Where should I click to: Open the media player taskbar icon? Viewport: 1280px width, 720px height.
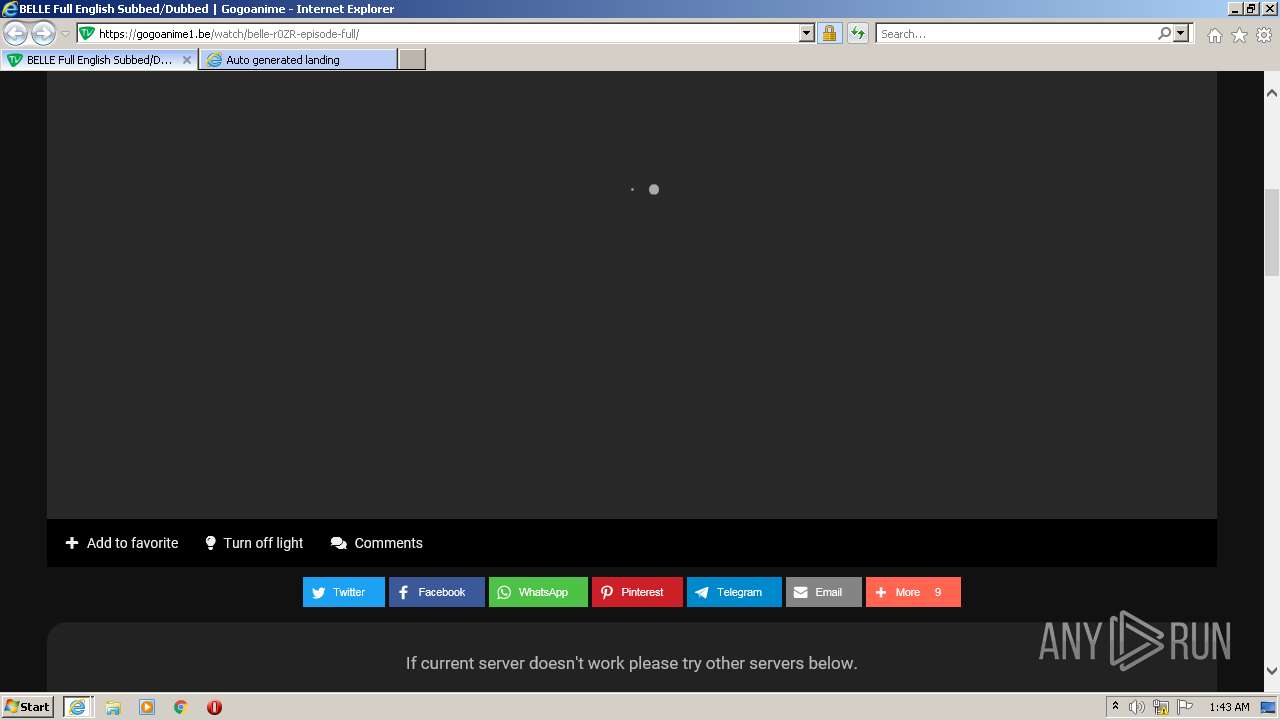[147, 707]
